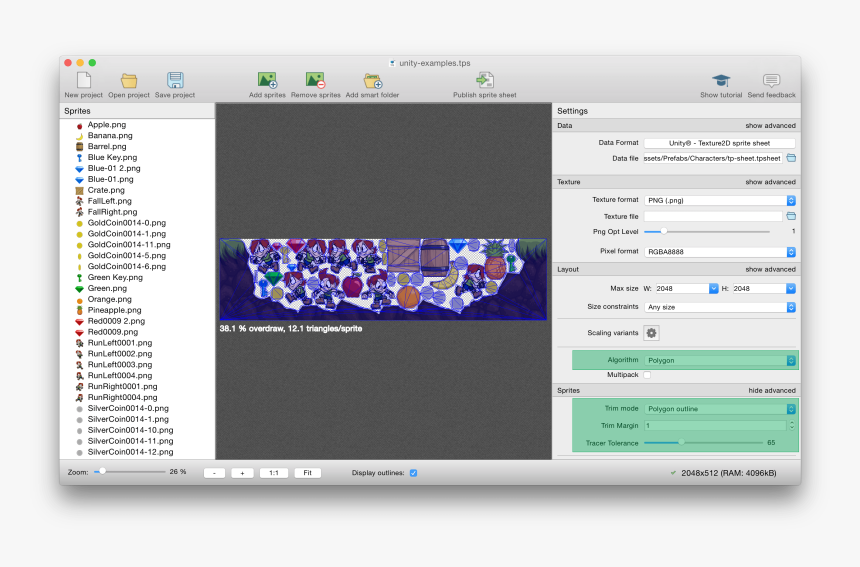
Task: Click the Tracer Tolerance slider
Action: click(x=703, y=443)
